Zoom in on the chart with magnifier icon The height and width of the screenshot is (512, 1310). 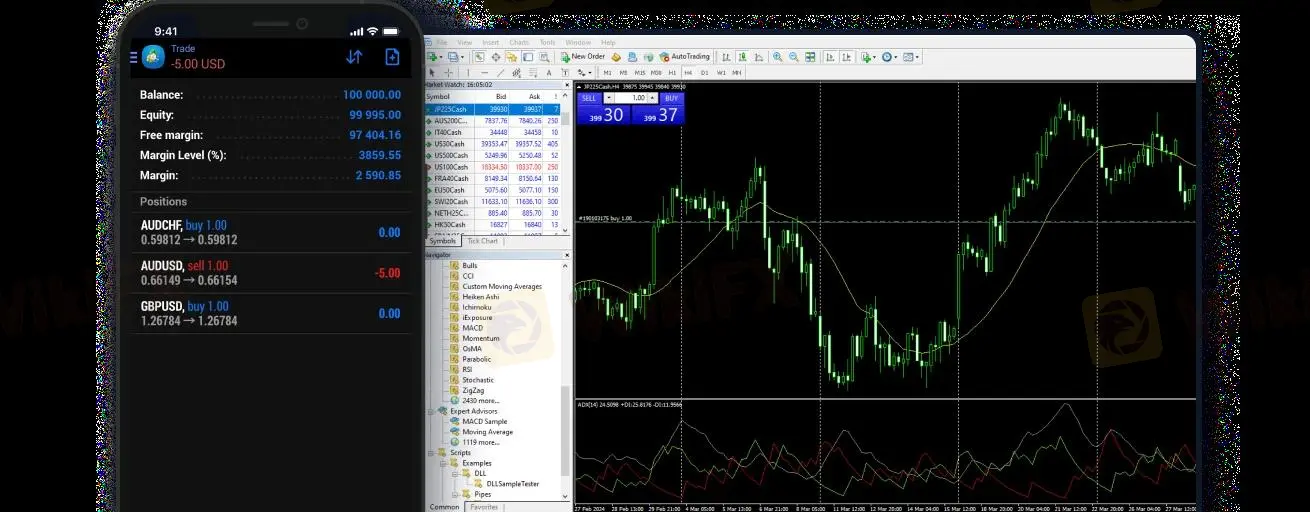778,57
